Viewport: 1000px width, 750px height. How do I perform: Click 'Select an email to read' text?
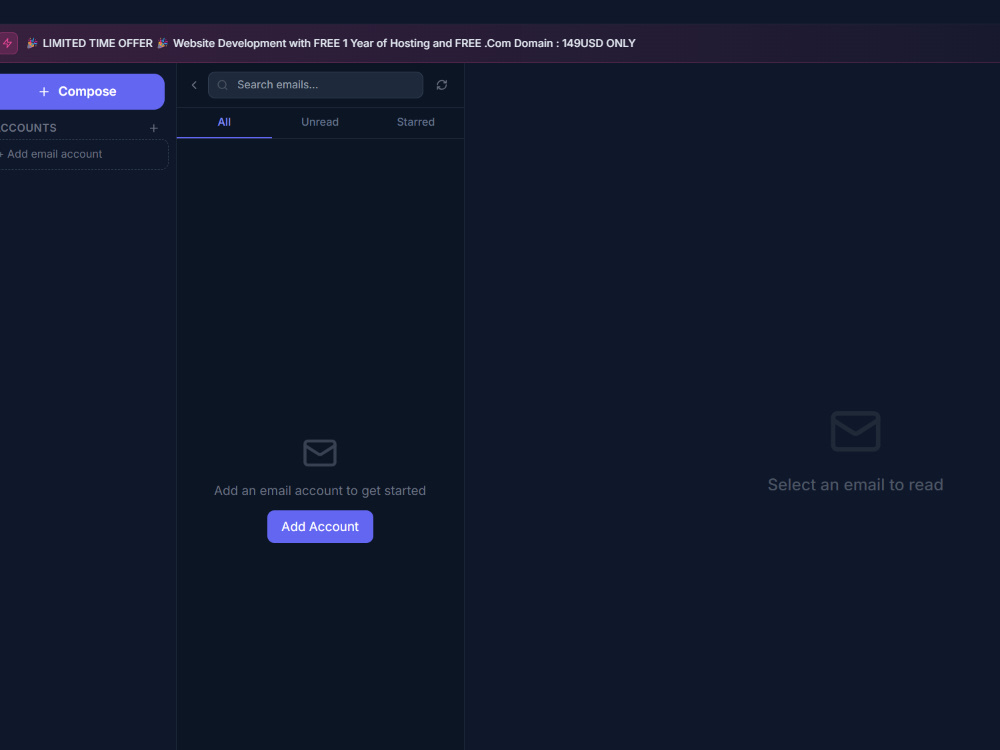[x=855, y=485]
